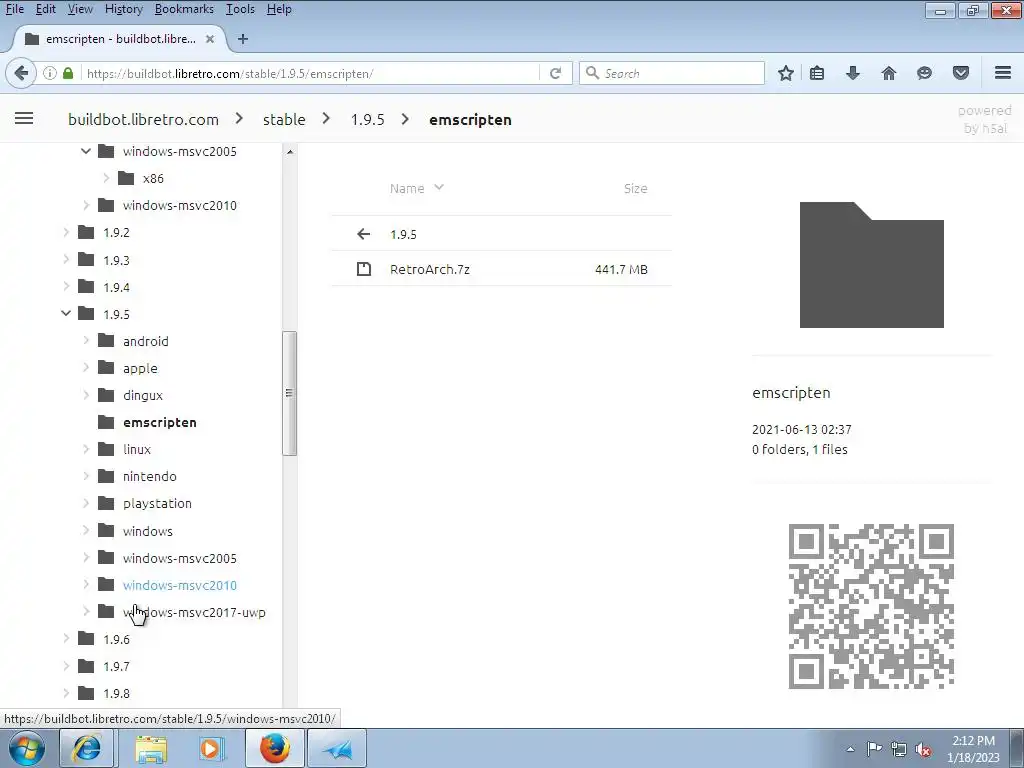Expand the x86 folder in the tree
Image resolution: width=1024 pixels, height=768 pixels.
tap(106, 178)
